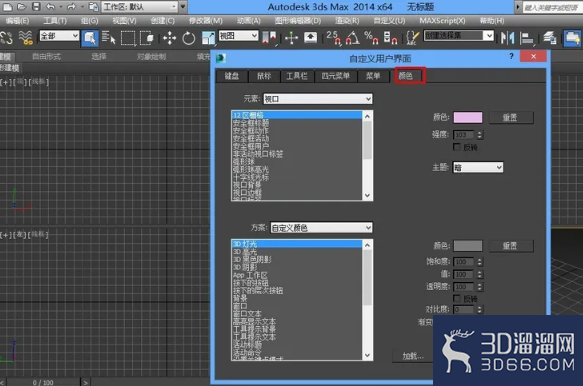The image size is (583, 386).
Task: Toggle the Angle Snap icon
Action: (x=352, y=38)
